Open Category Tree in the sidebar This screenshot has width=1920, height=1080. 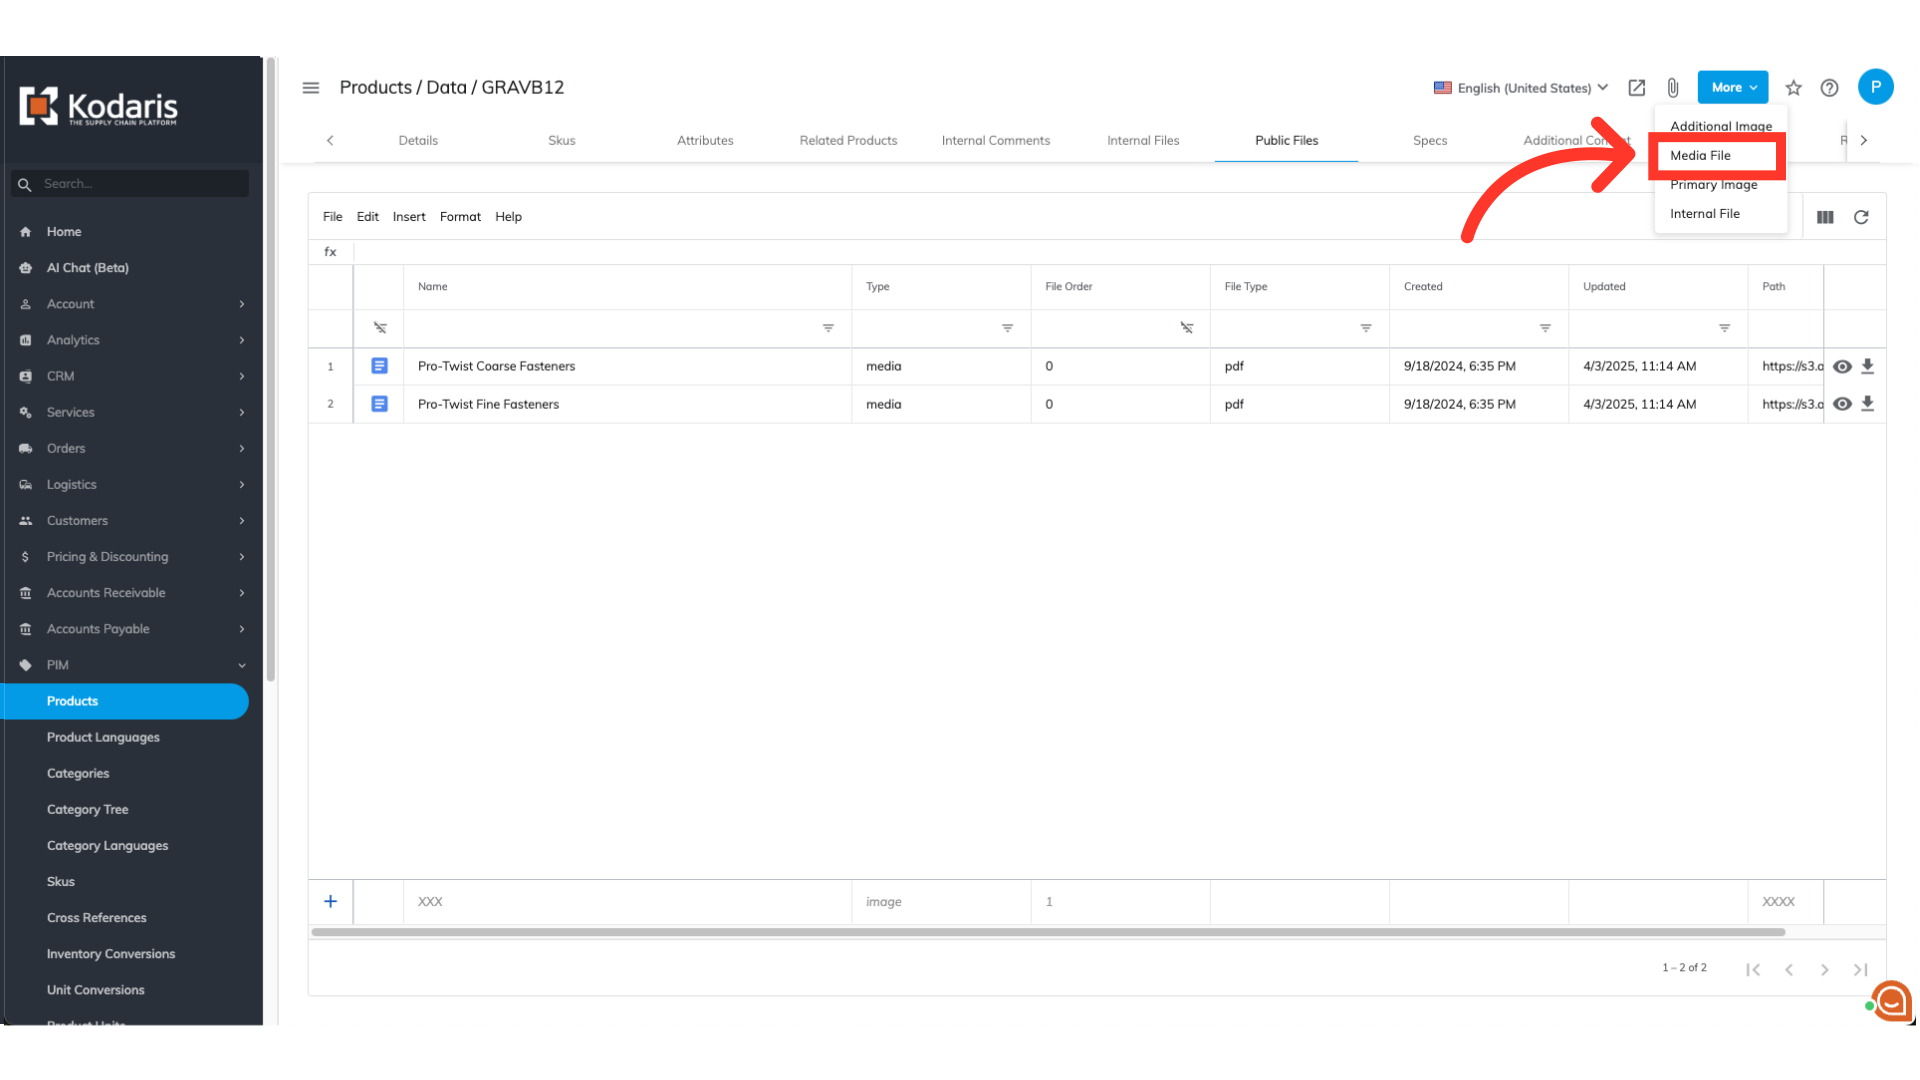click(x=87, y=810)
